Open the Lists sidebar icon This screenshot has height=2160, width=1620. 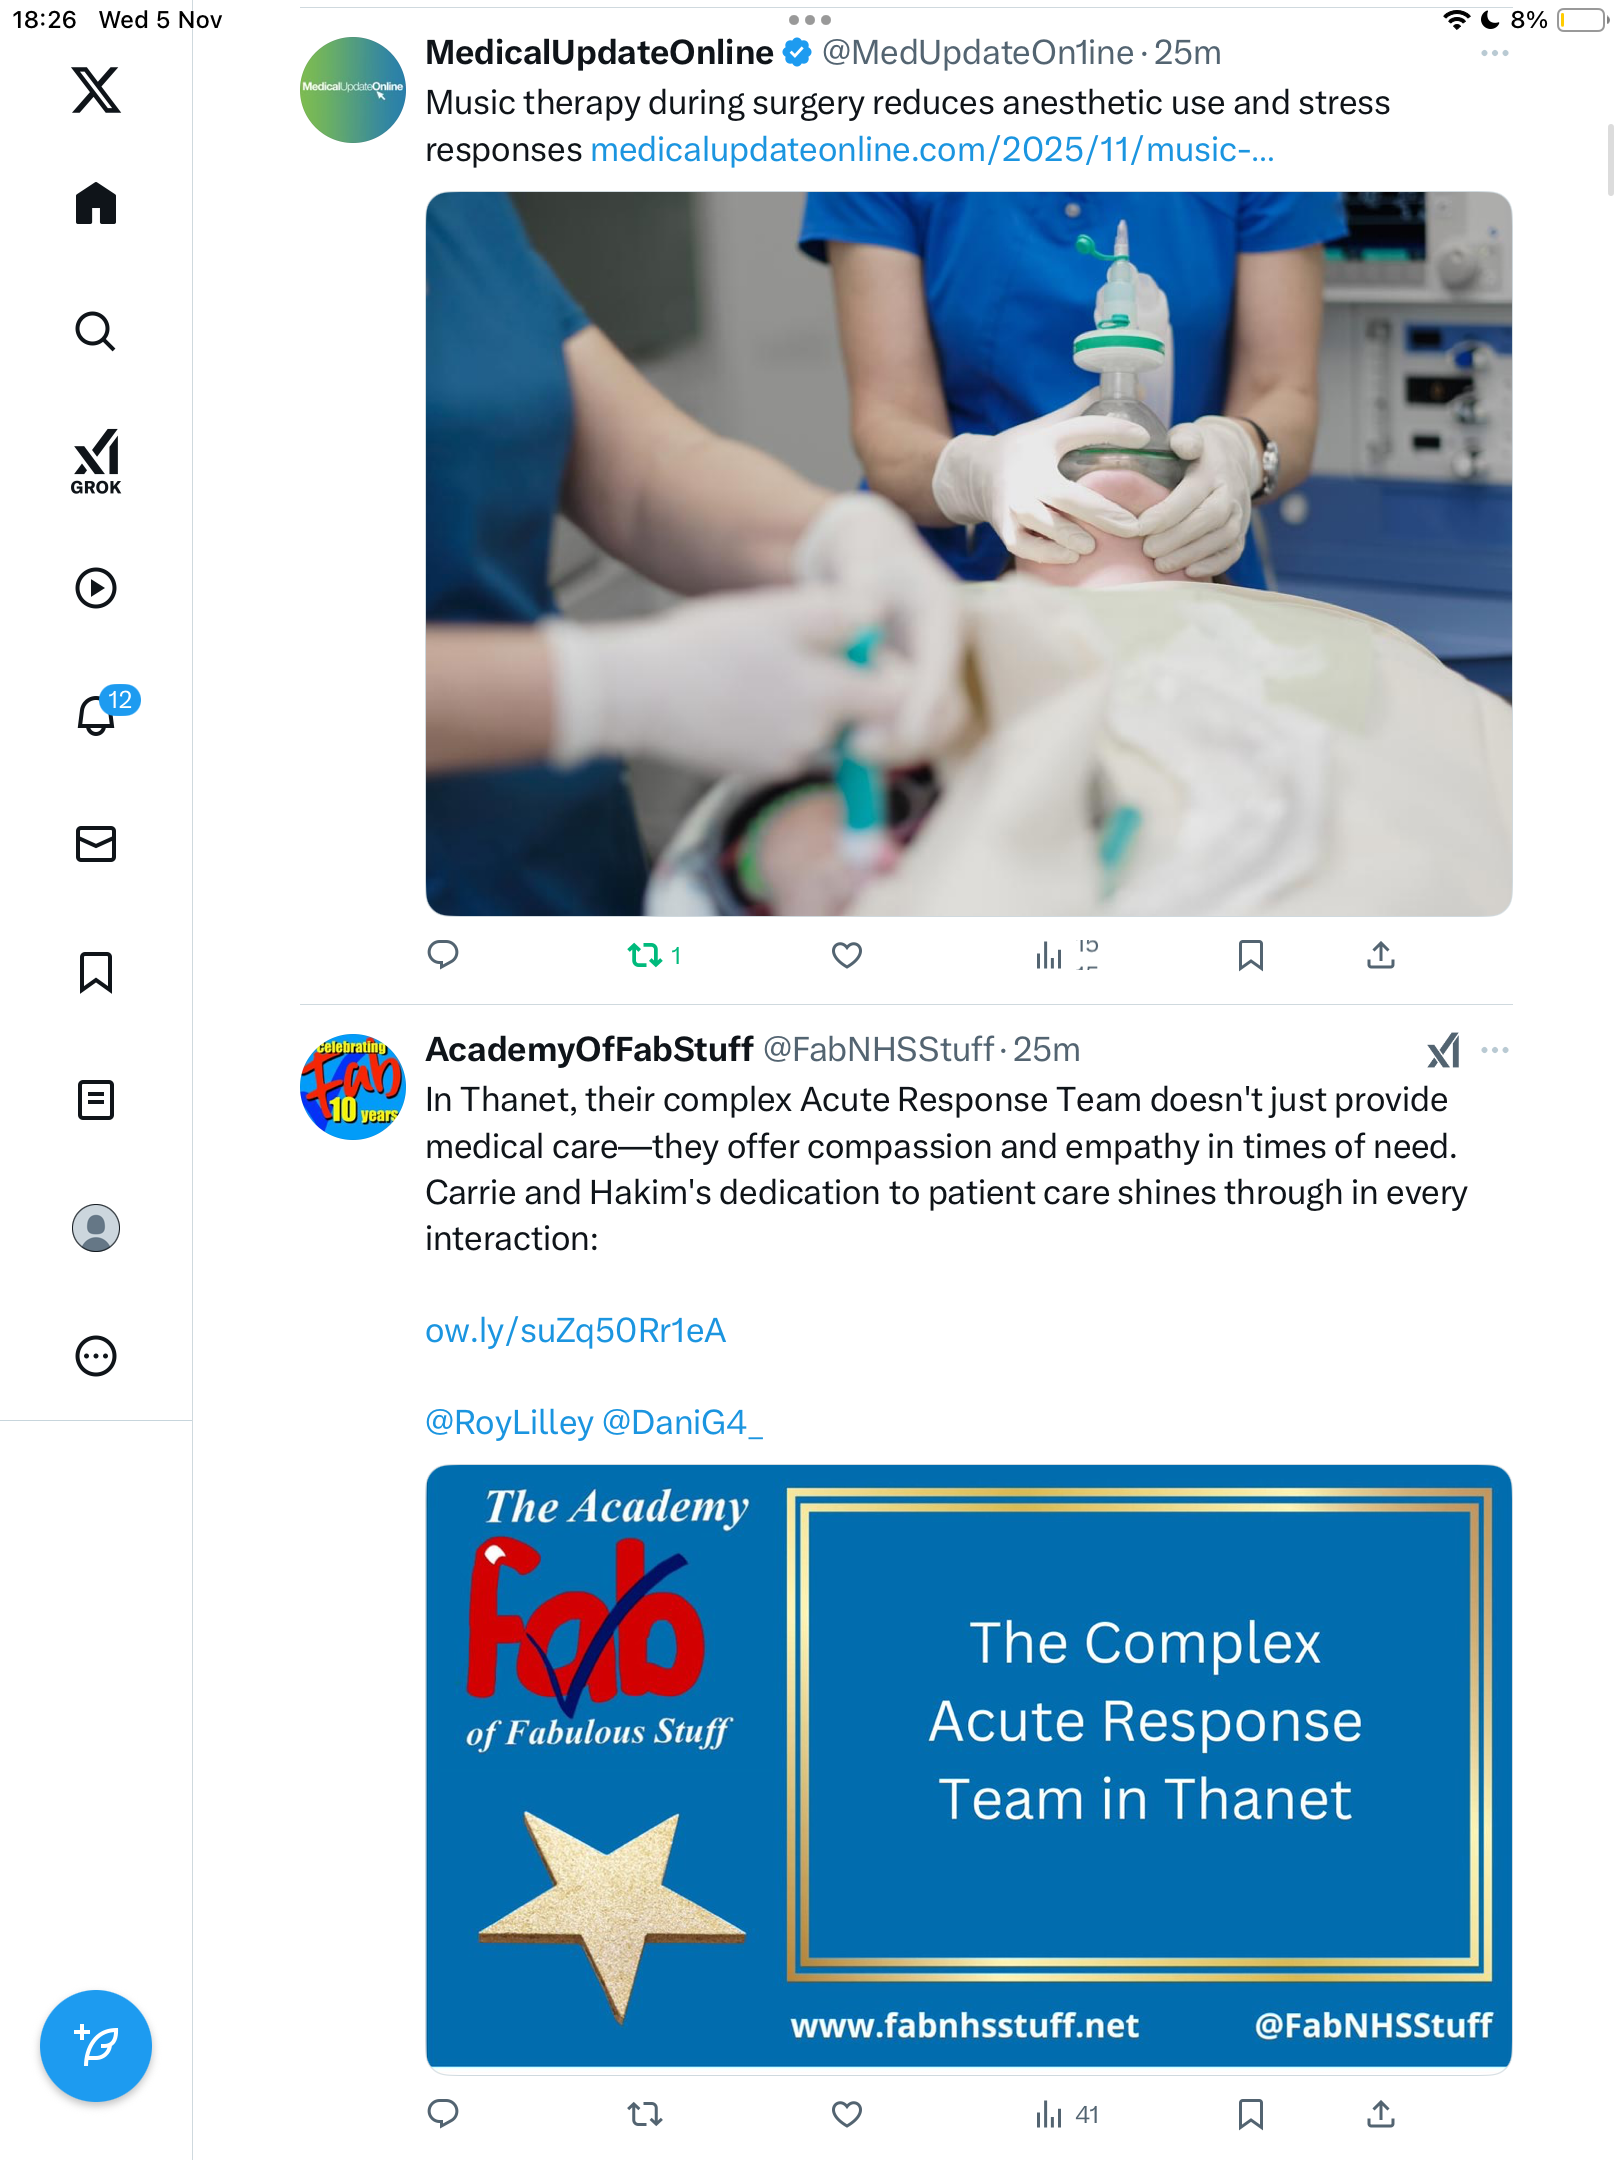(x=96, y=1100)
